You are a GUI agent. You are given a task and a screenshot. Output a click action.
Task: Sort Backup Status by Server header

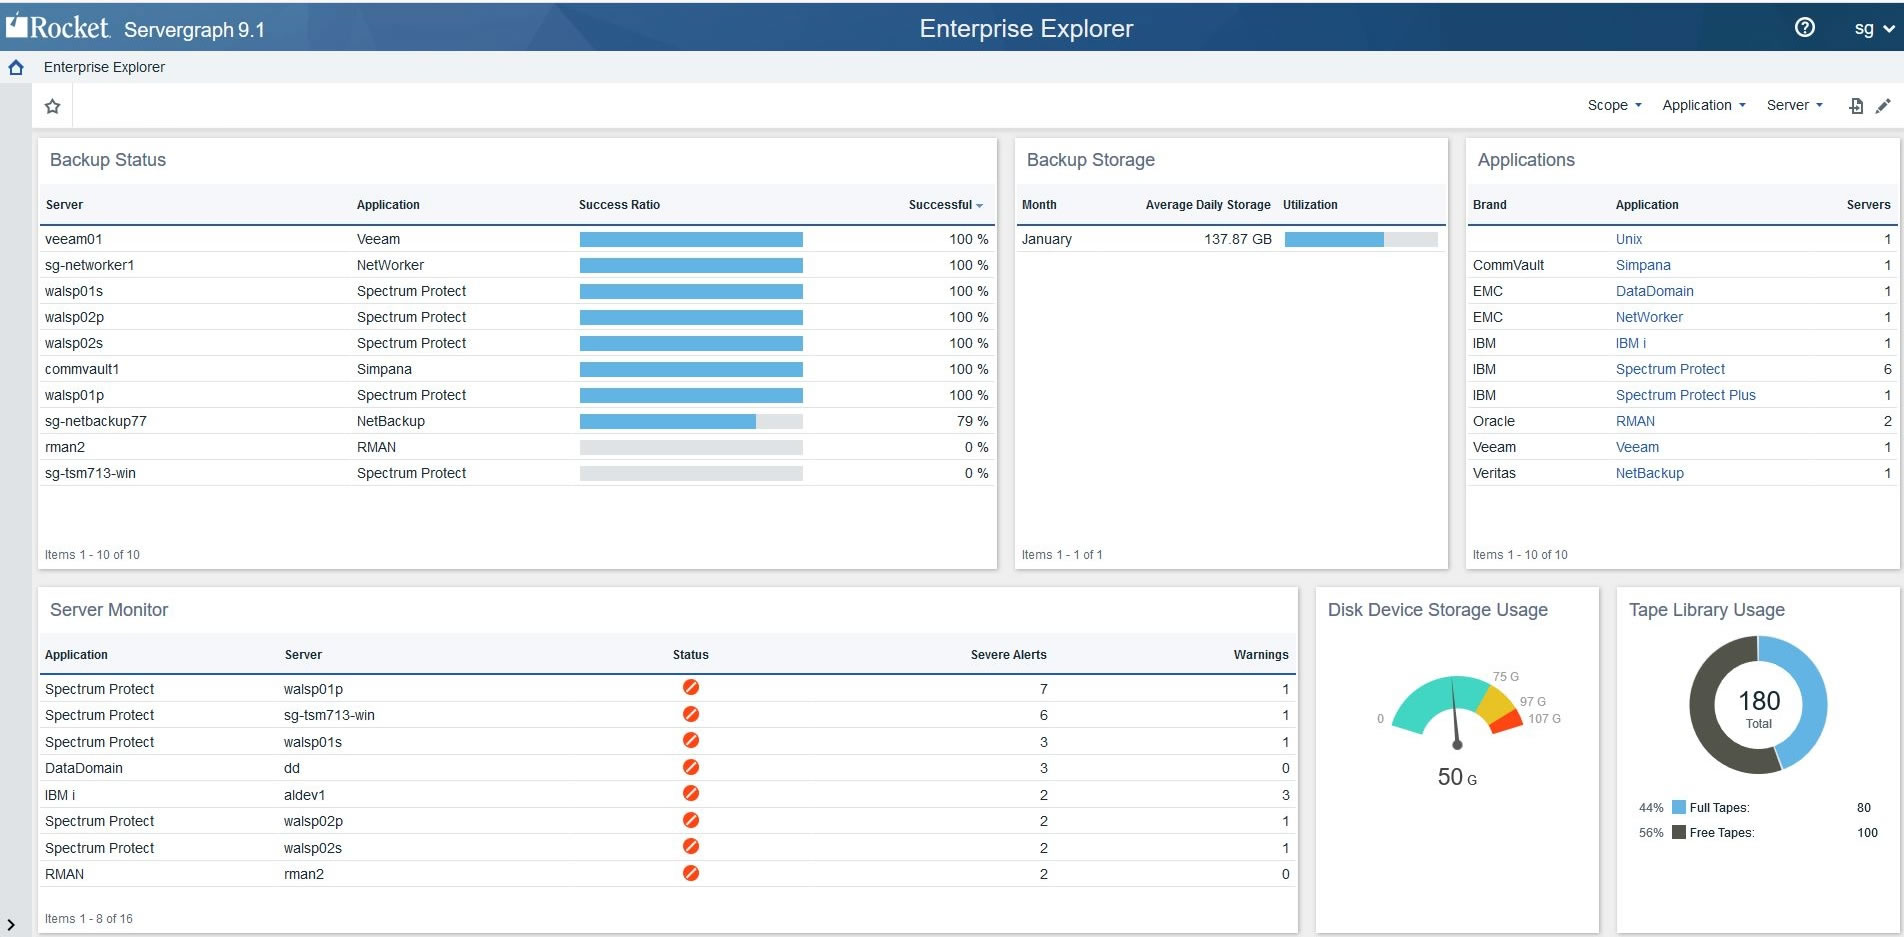[x=64, y=205]
